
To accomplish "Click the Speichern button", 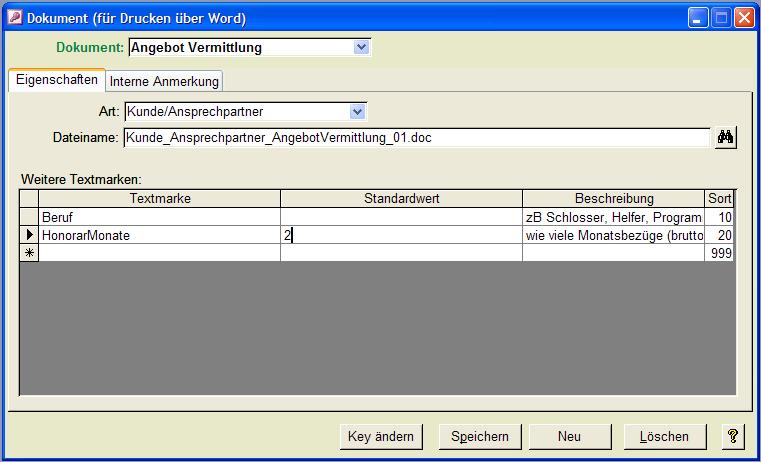I will point(480,436).
